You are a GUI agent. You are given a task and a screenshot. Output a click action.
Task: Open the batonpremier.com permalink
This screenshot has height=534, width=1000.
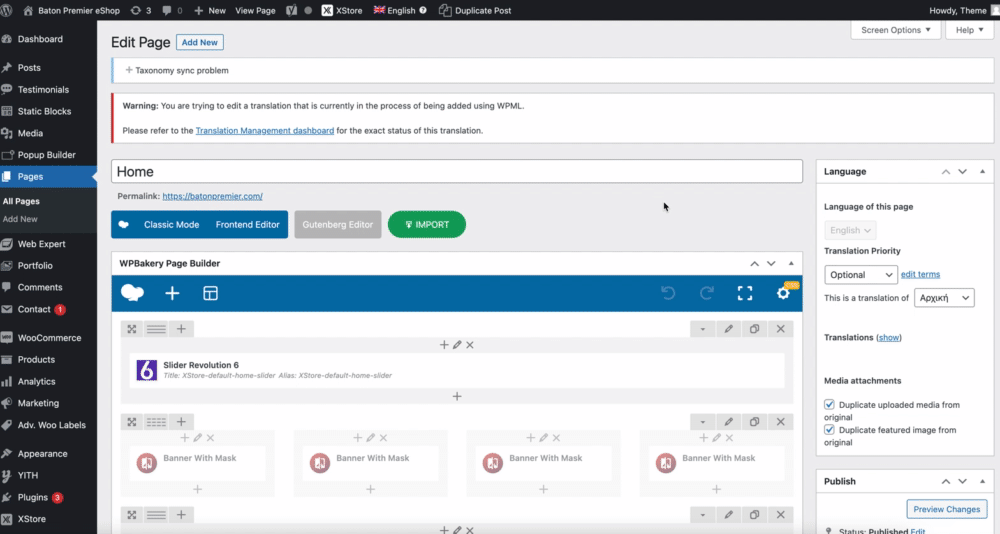point(212,196)
